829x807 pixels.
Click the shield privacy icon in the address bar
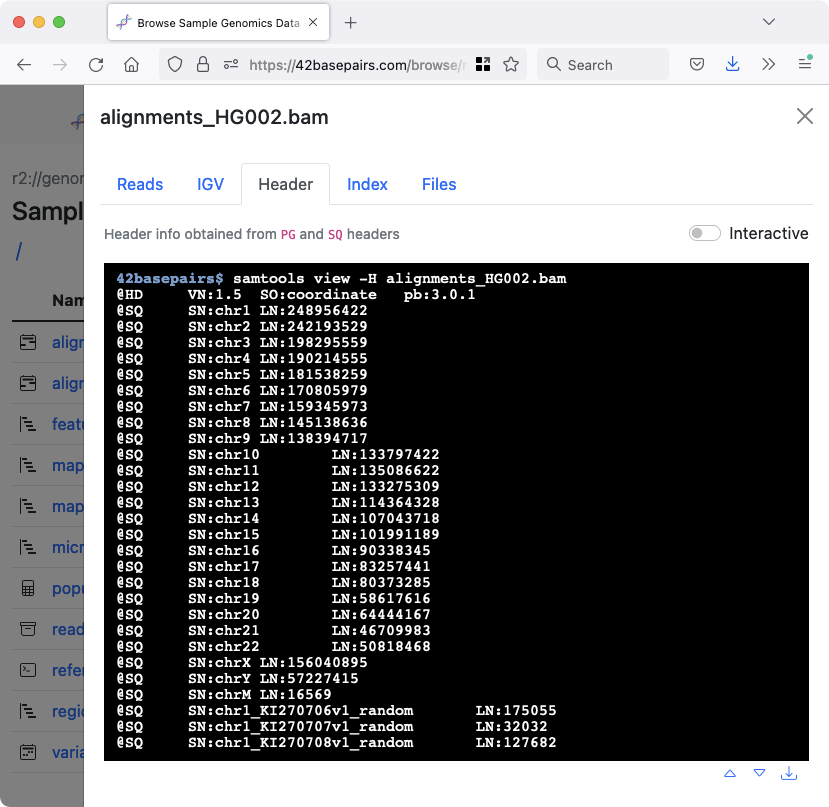click(x=175, y=63)
